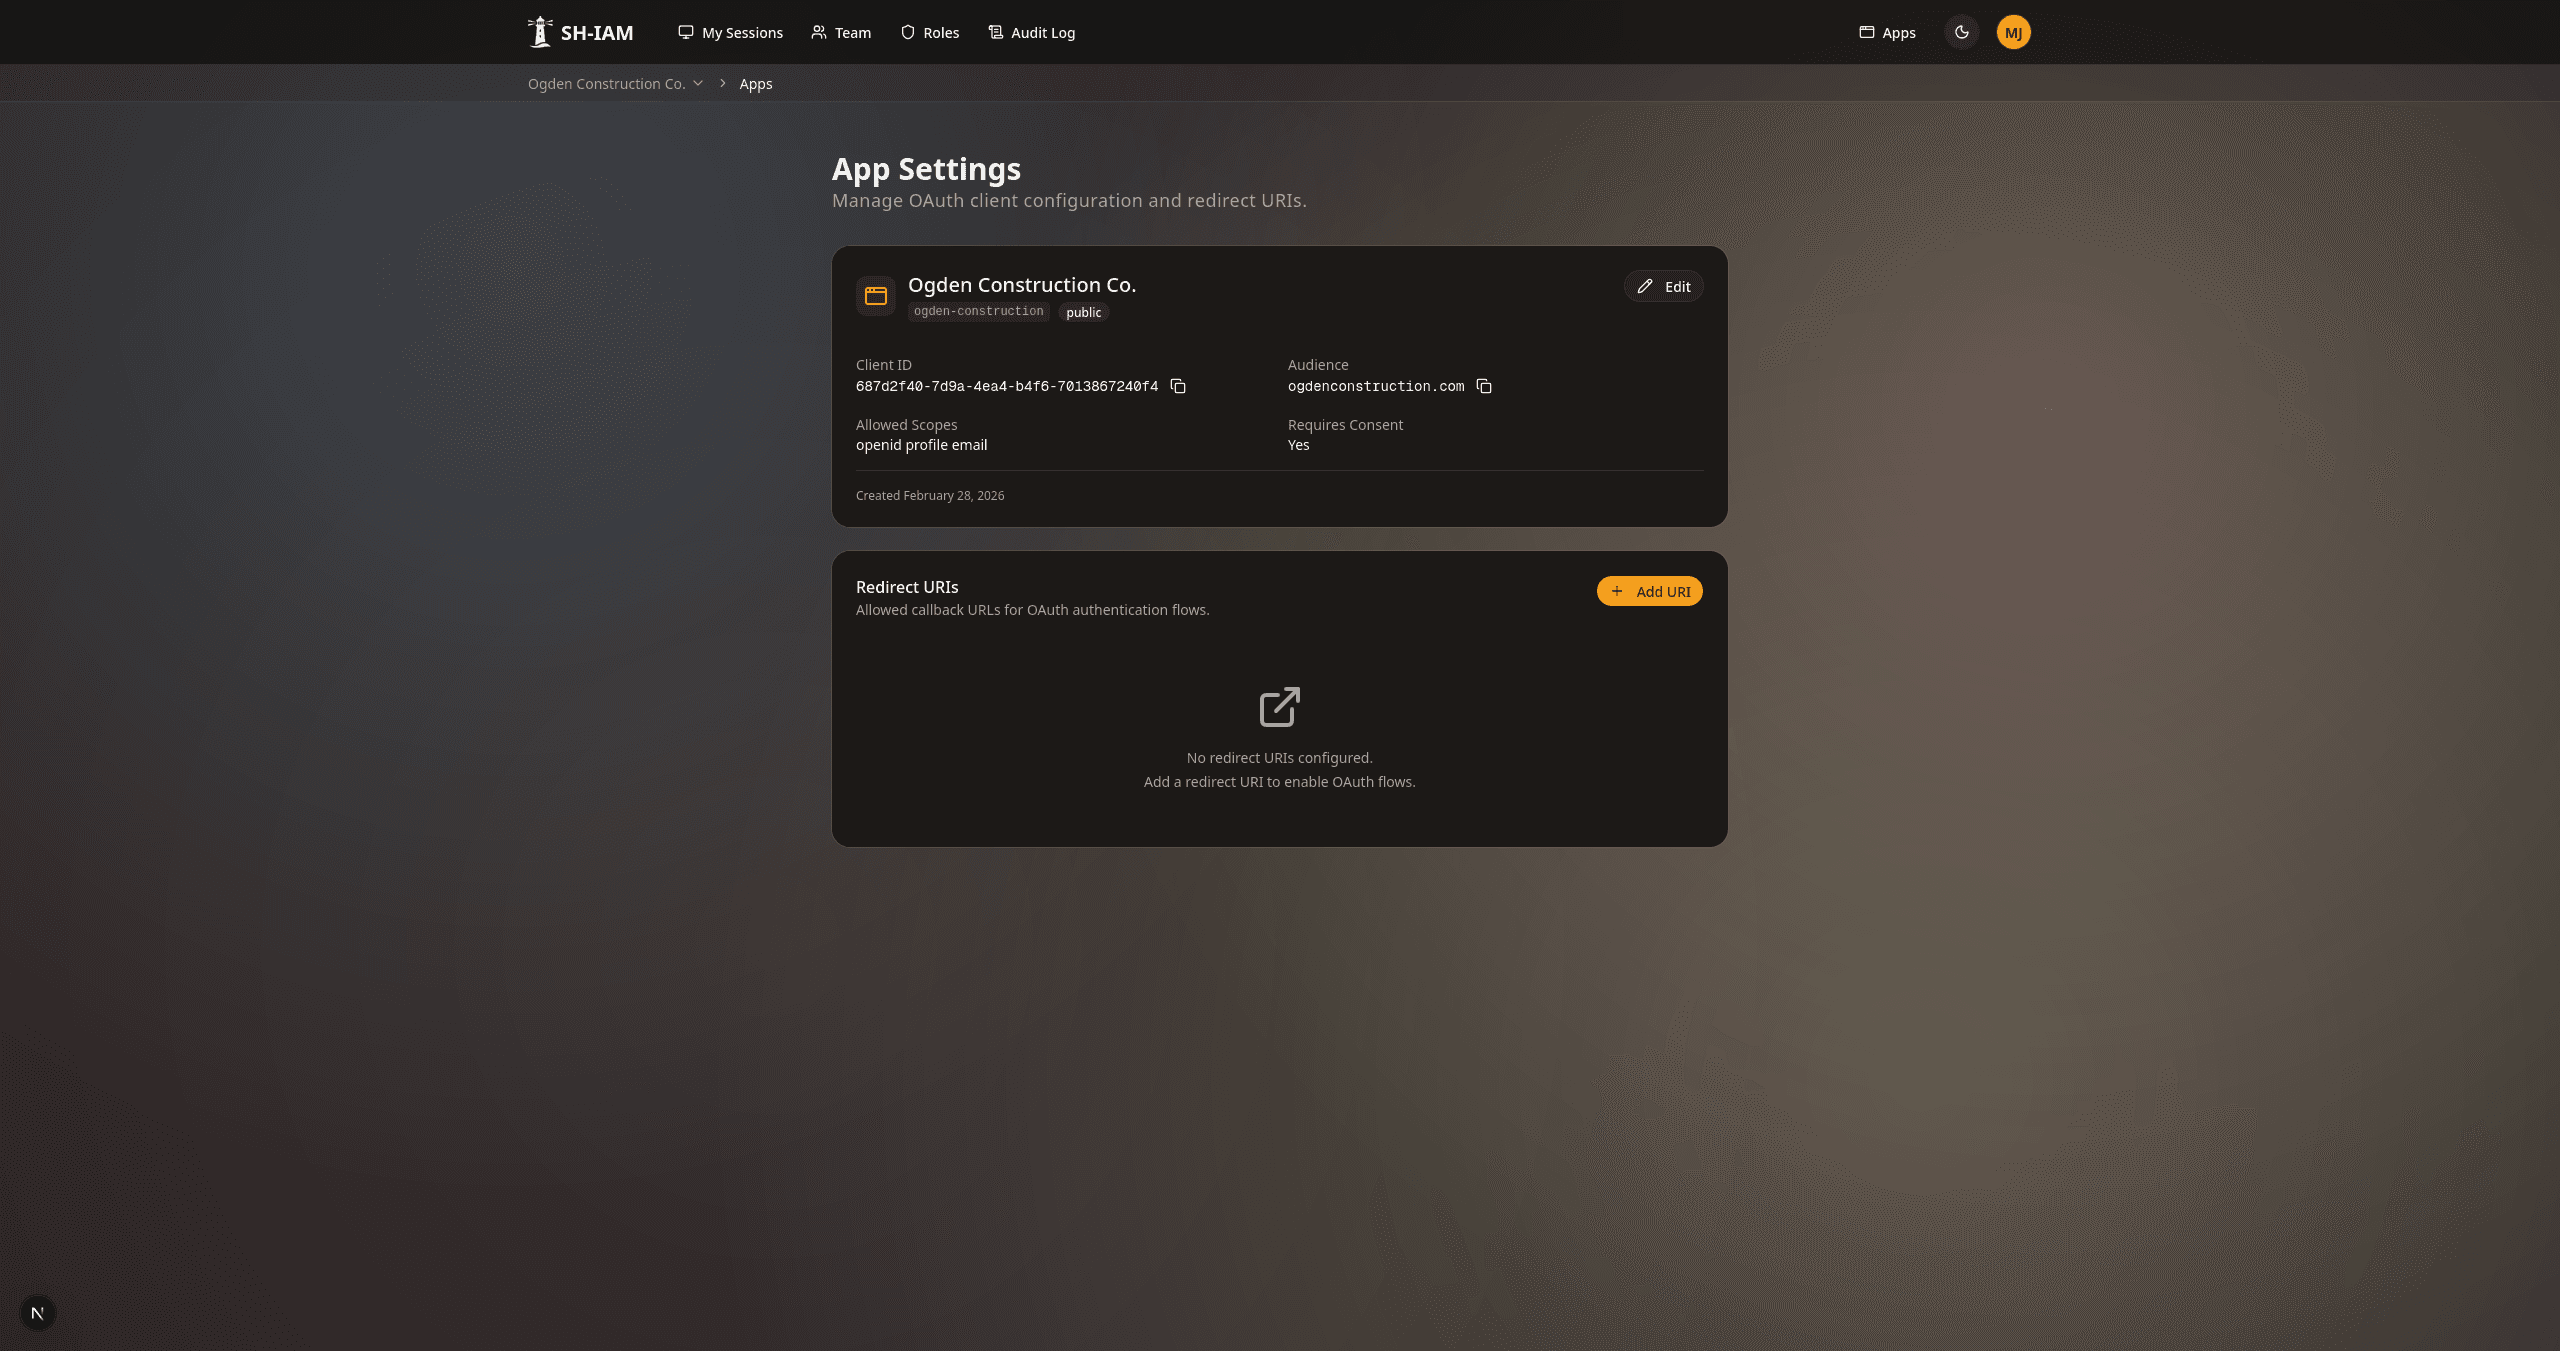Click the breadcrumb separator chevron

click(721, 83)
